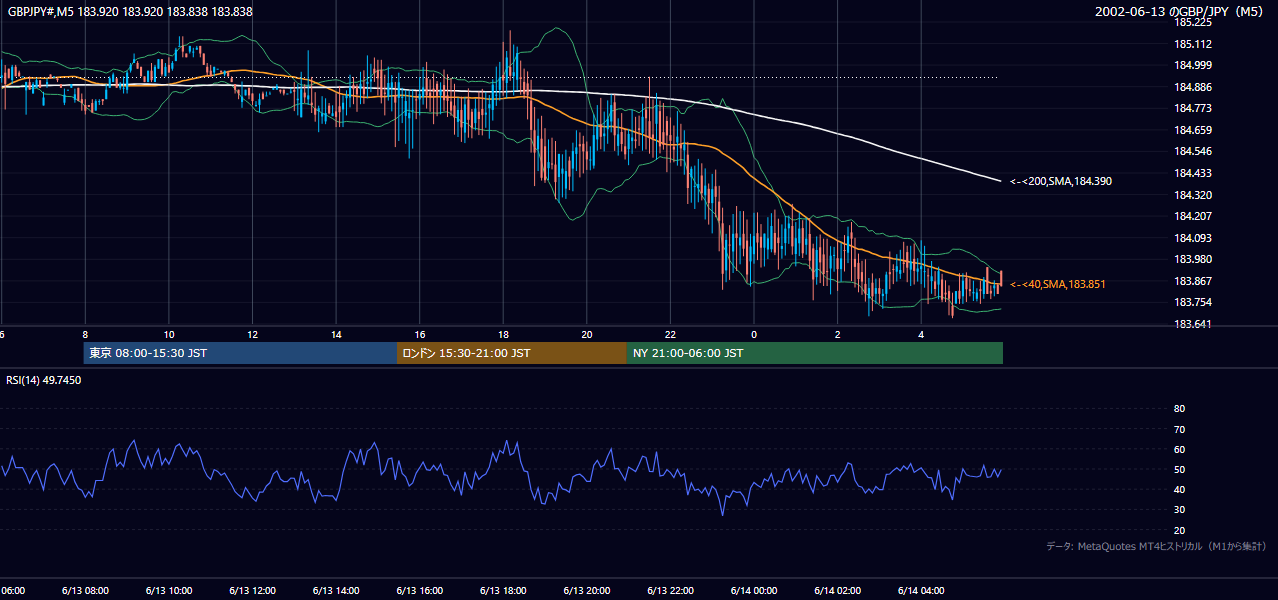Click the 6/13 22:00 date label
This screenshot has width=1278, height=600.
point(671,590)
